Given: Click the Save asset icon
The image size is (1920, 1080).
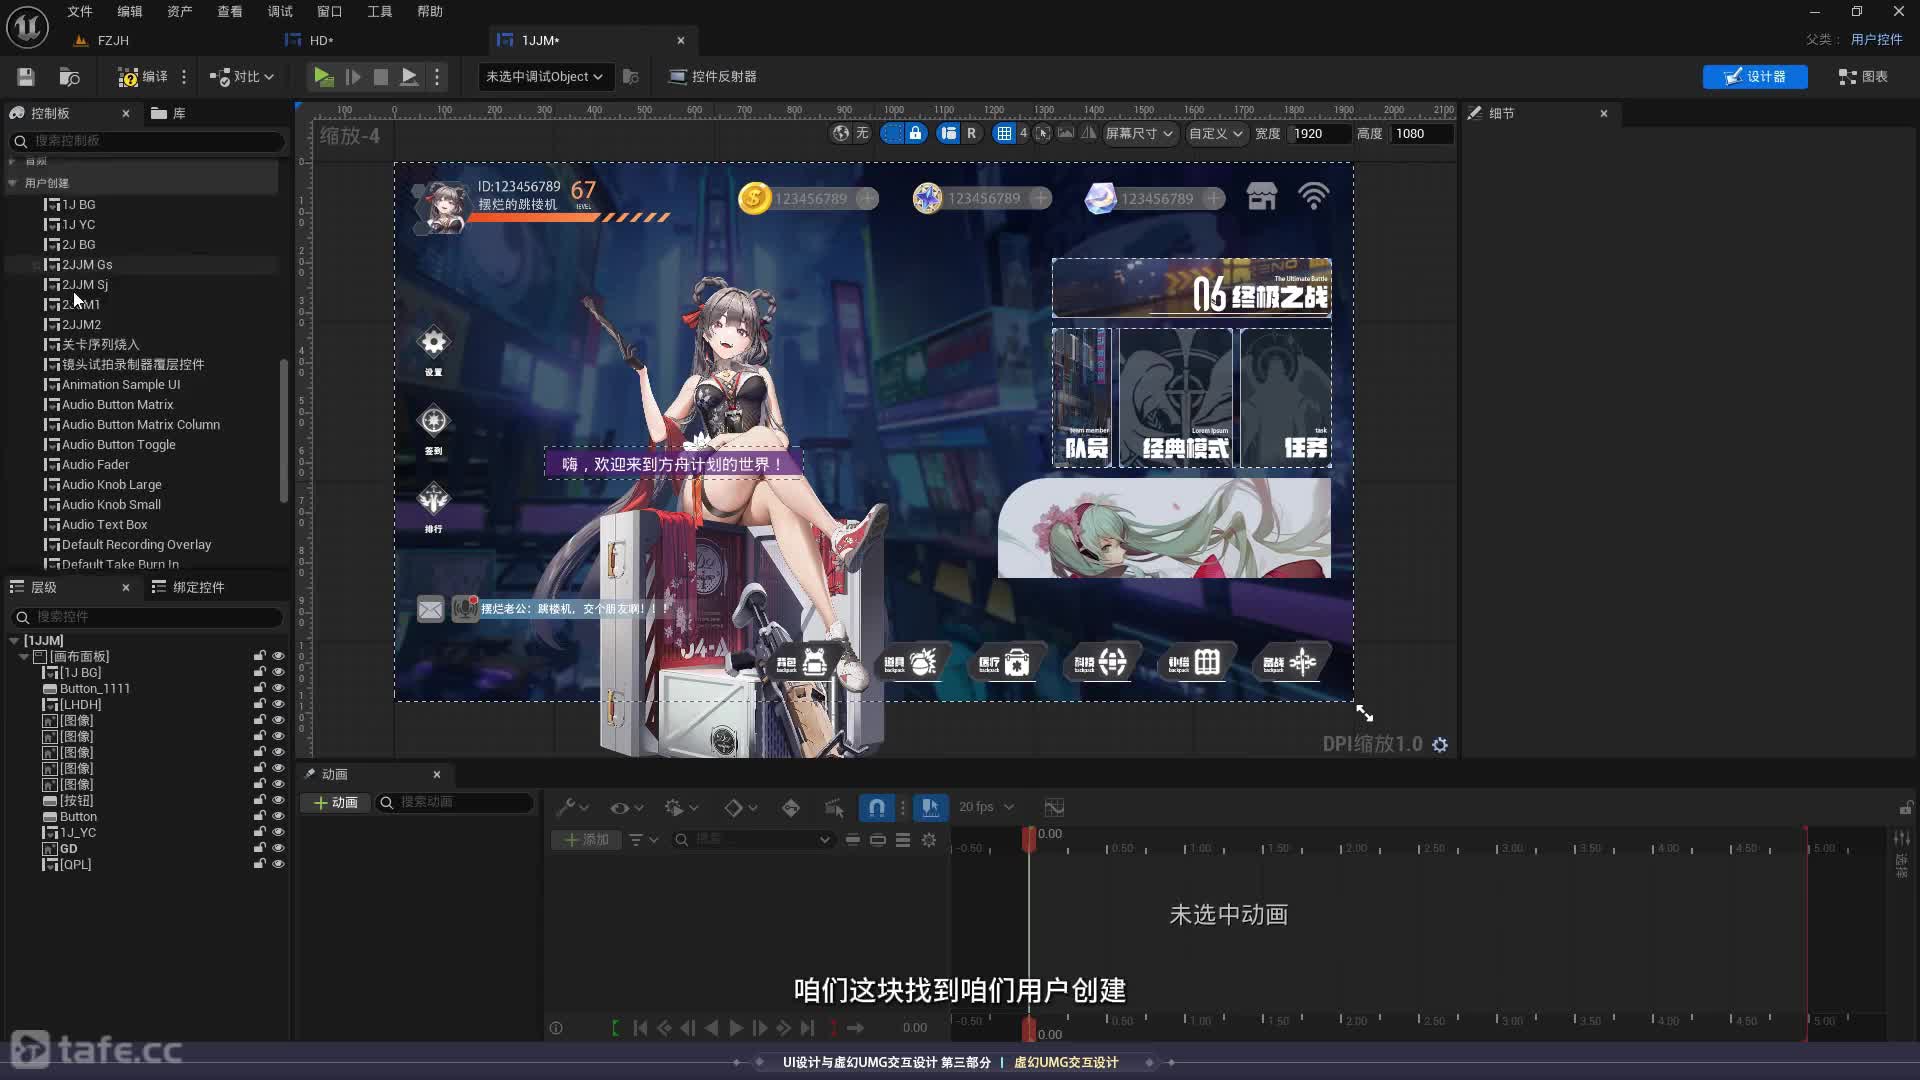Looking at the screenshot, I should tap(26, 77).
